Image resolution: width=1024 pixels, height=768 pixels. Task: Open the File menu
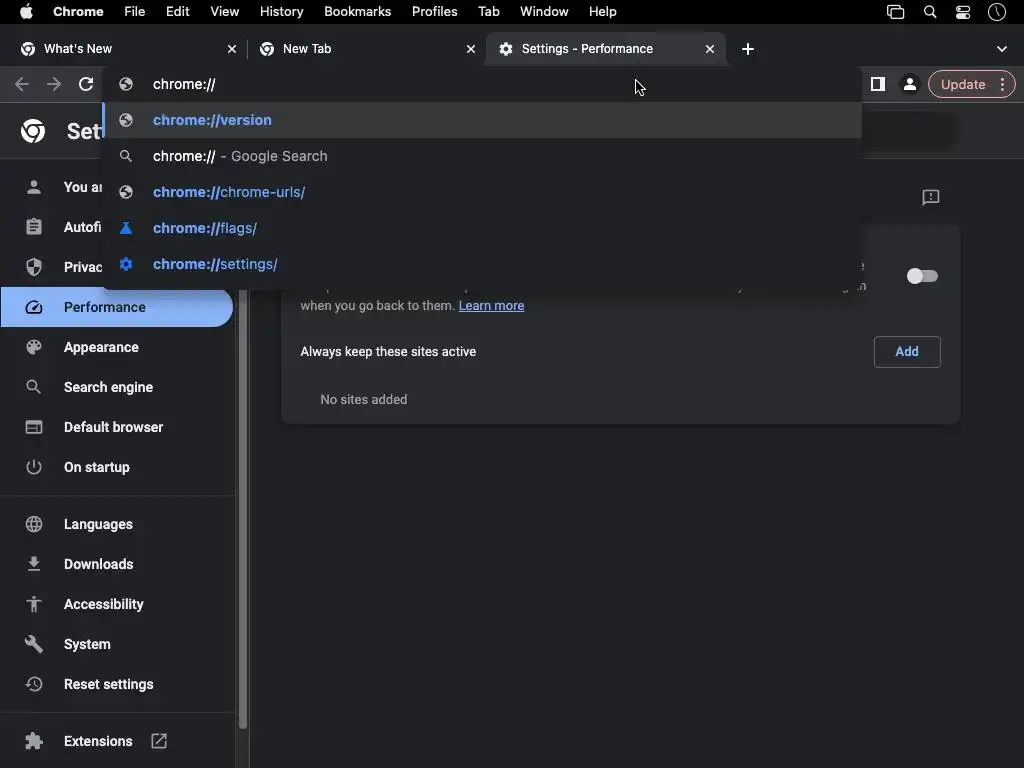point(135,12)
